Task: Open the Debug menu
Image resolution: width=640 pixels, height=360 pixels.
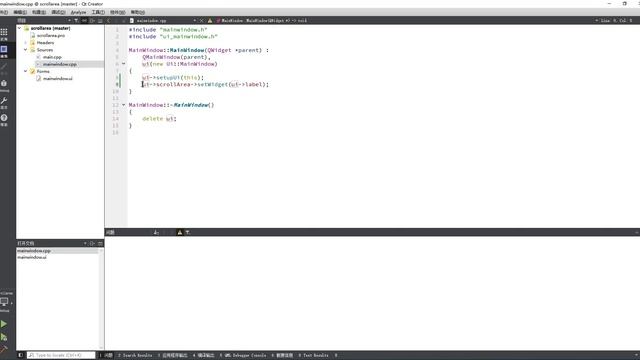Action: click(x=58, y=12)
